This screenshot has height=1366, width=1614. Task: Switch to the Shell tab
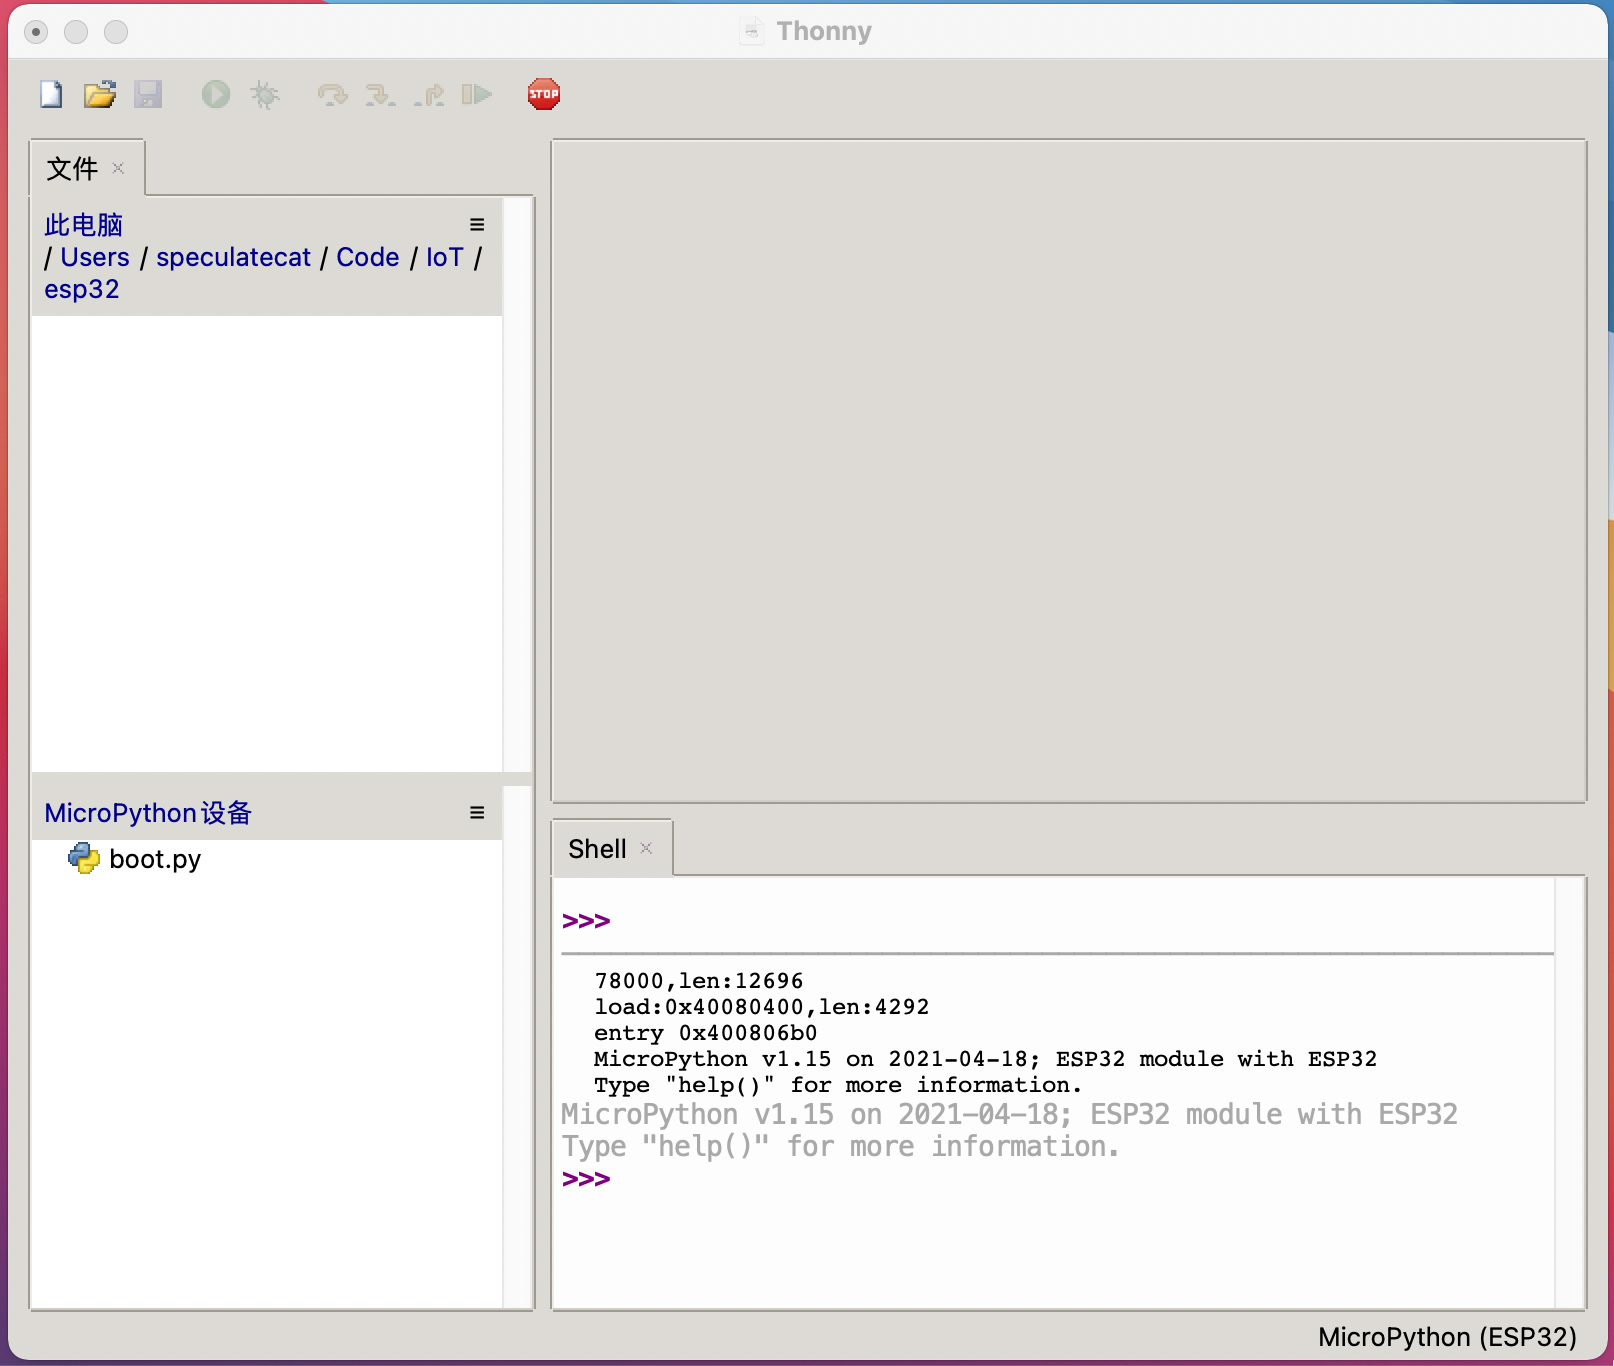597,847
